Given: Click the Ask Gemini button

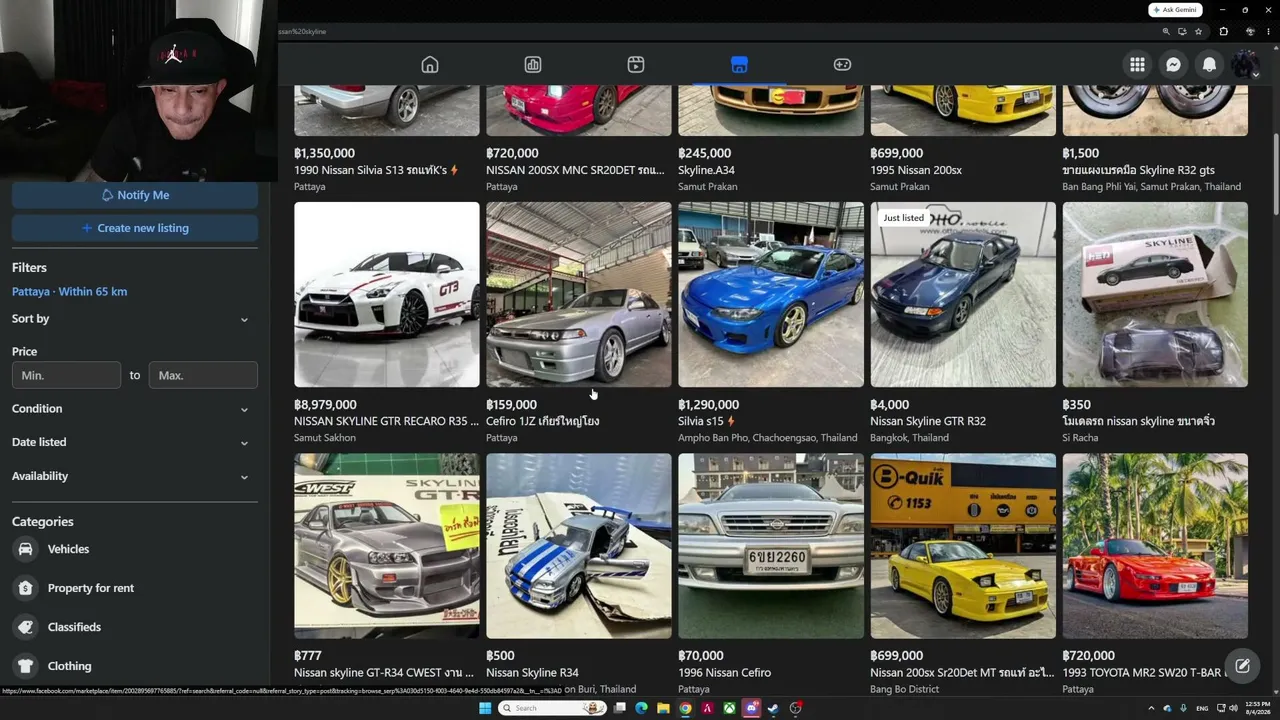Looking at the screenshot, I should pos(1175,10).
